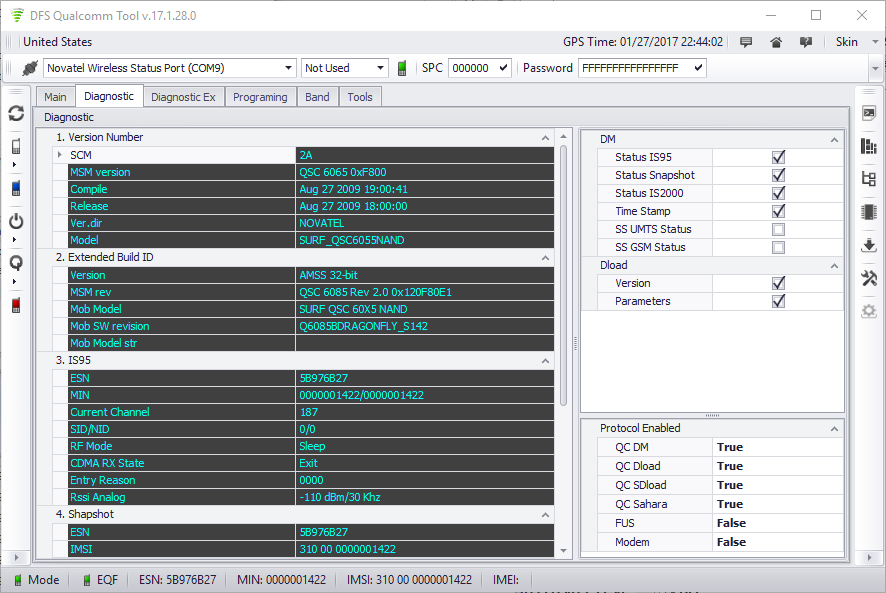Click the chat message icon in top bar
The width and height of the screenshot is (886, 593).
(746, 42)
